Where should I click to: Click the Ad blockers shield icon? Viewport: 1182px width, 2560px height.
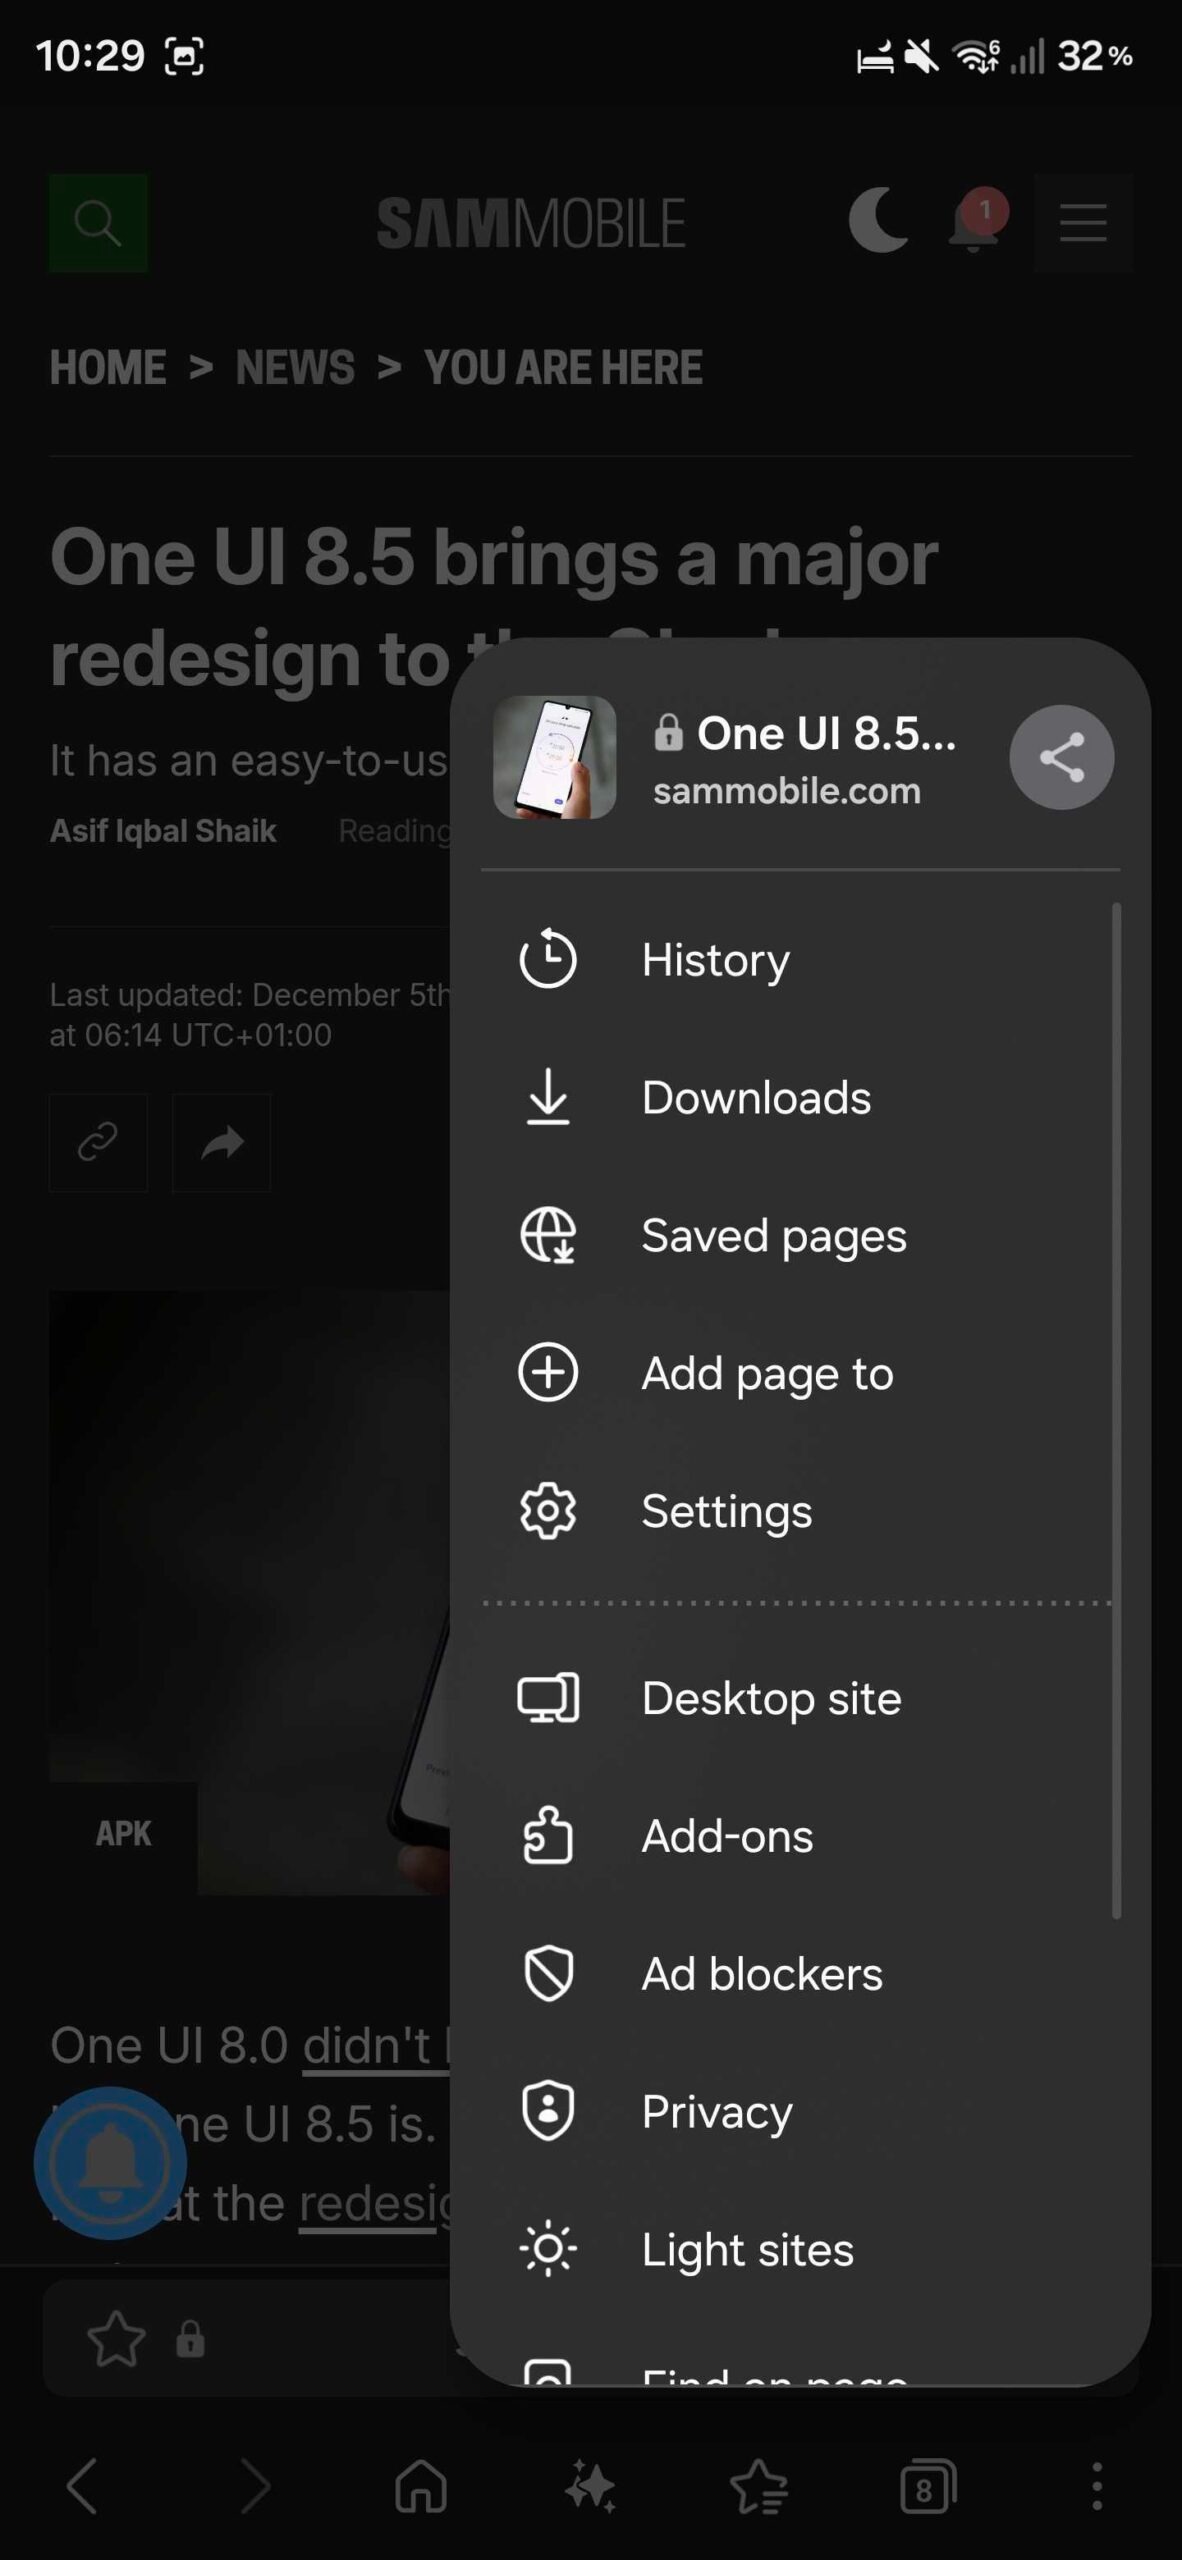[548, 1974]
